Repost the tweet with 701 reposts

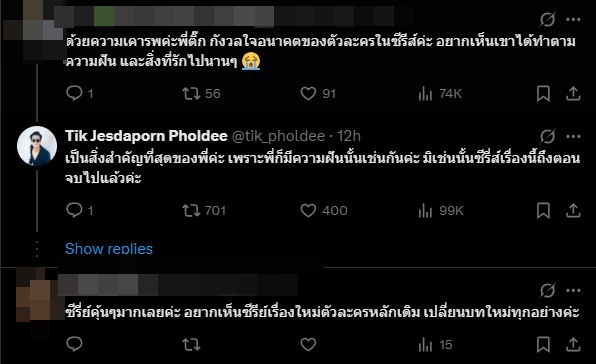pyautogui.click(x=204, y=210)
